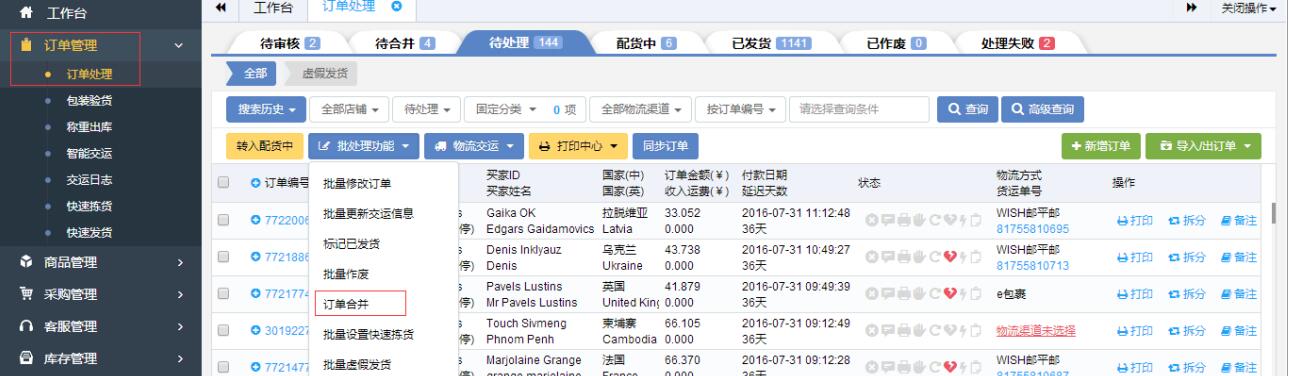Open the 待处理 status filter dropdown
The height and width of the screenshot is (376, 1290).
click(x=425, y=109)
